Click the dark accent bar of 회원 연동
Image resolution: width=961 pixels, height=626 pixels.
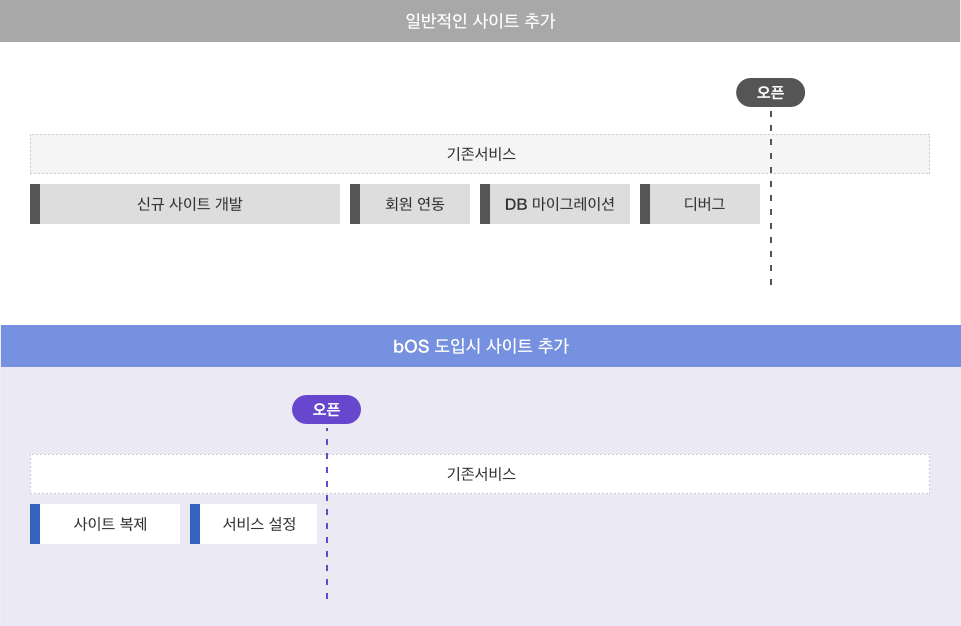tap(355, 204)
